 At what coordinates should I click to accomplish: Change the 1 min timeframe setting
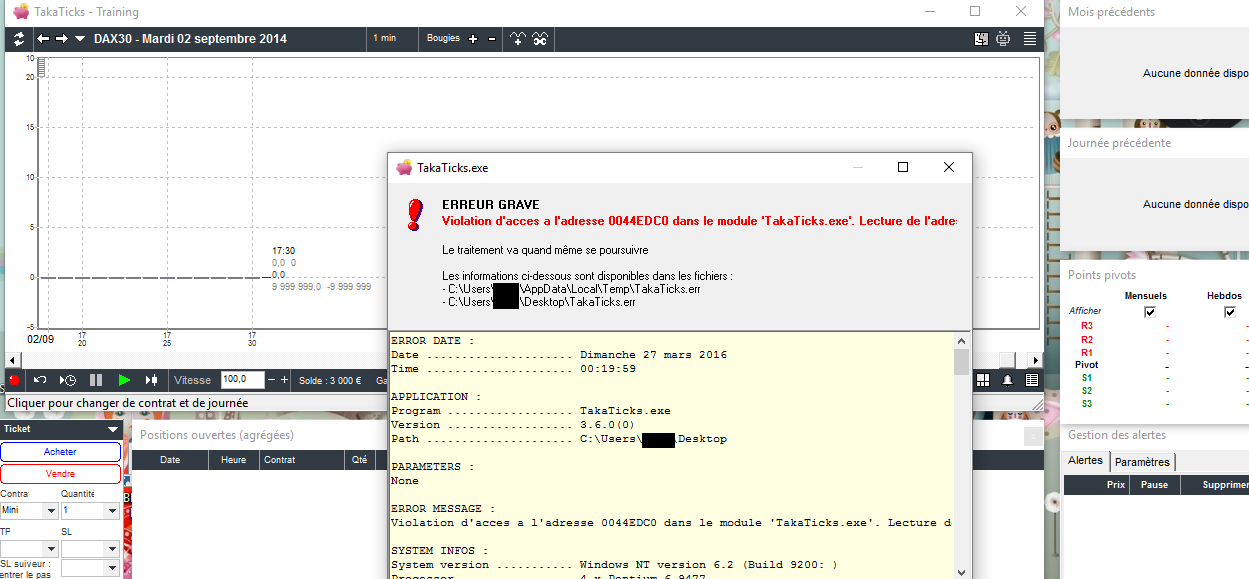[x=385, y=38]
